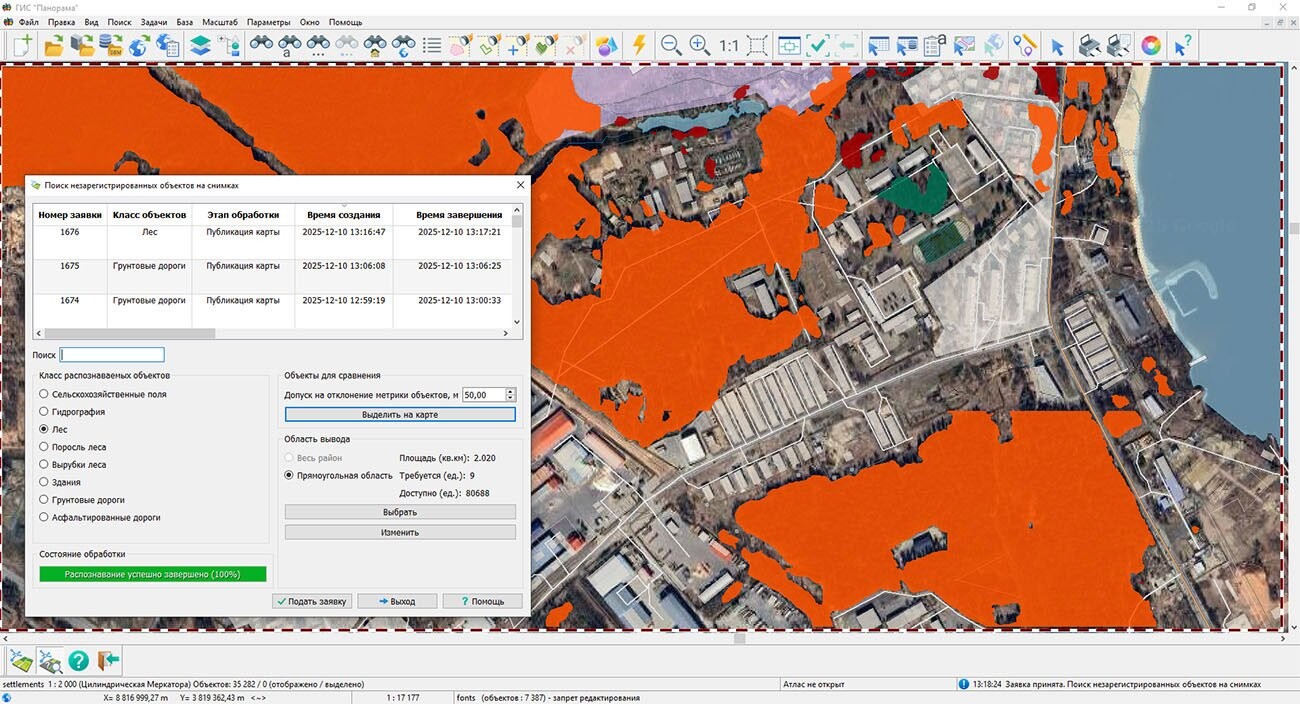Choose the Здания radio option

pyautogui.click(x=44, y=482)
